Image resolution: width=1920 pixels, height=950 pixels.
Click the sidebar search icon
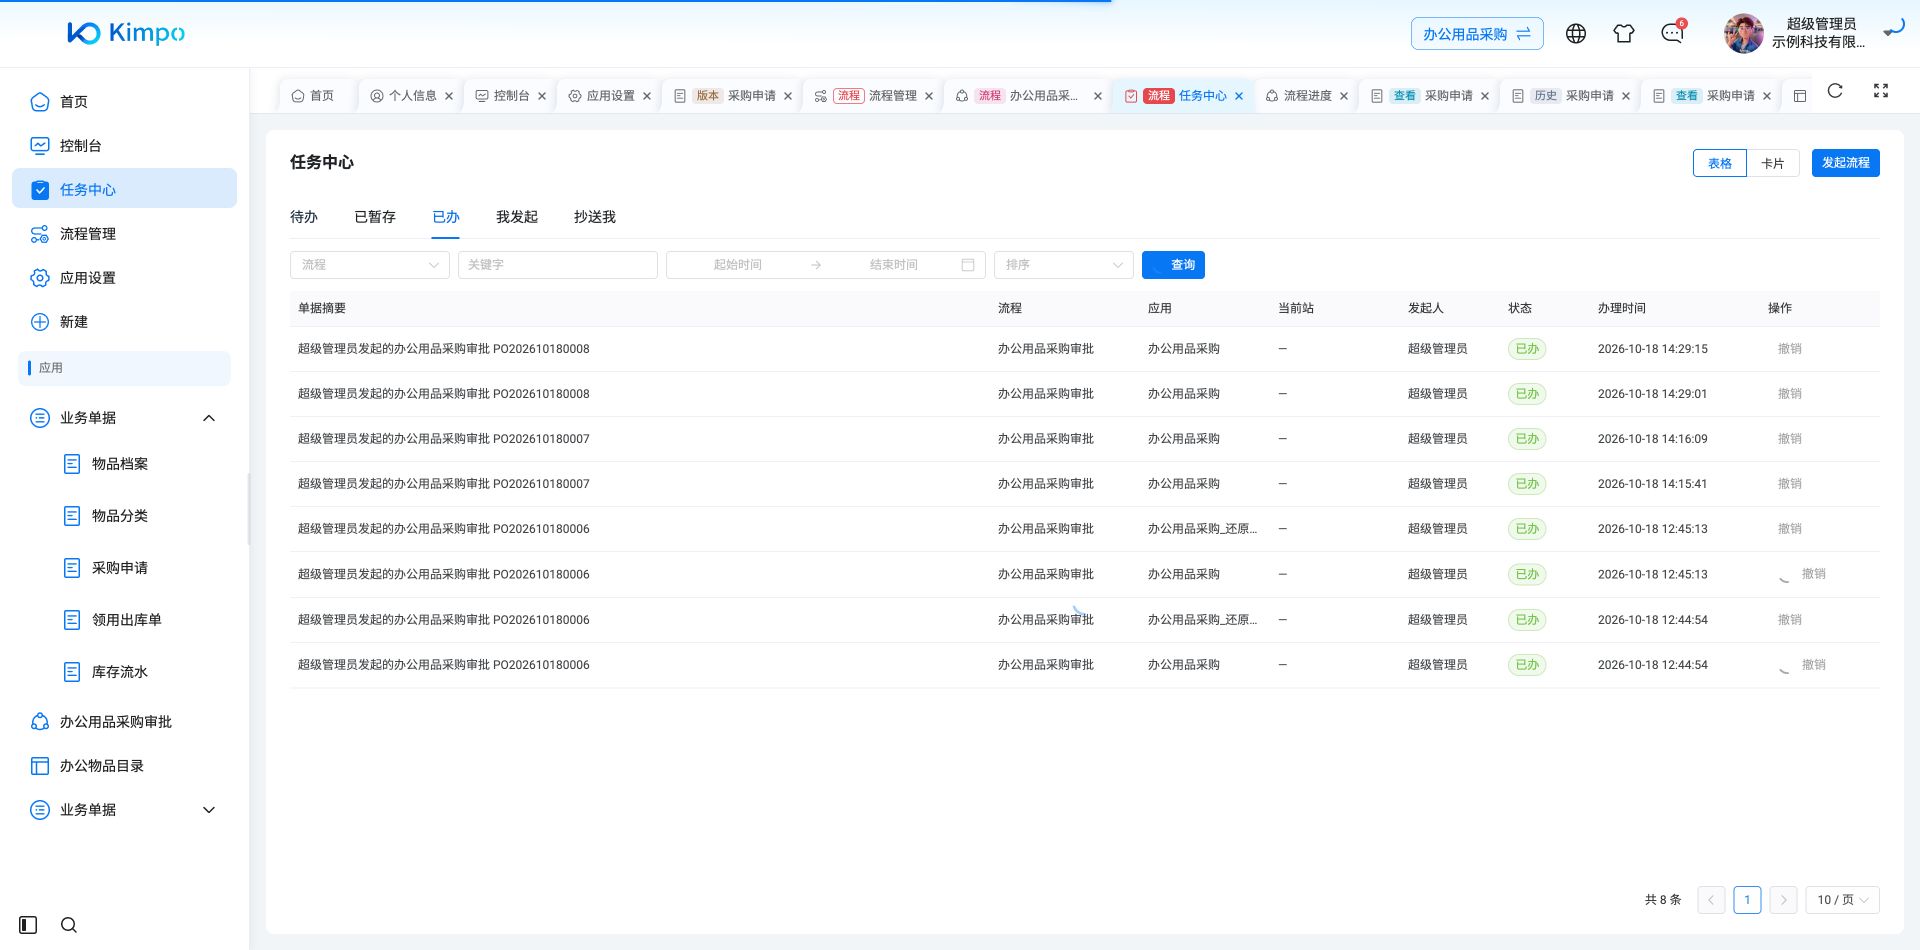[x=69, y=925]
